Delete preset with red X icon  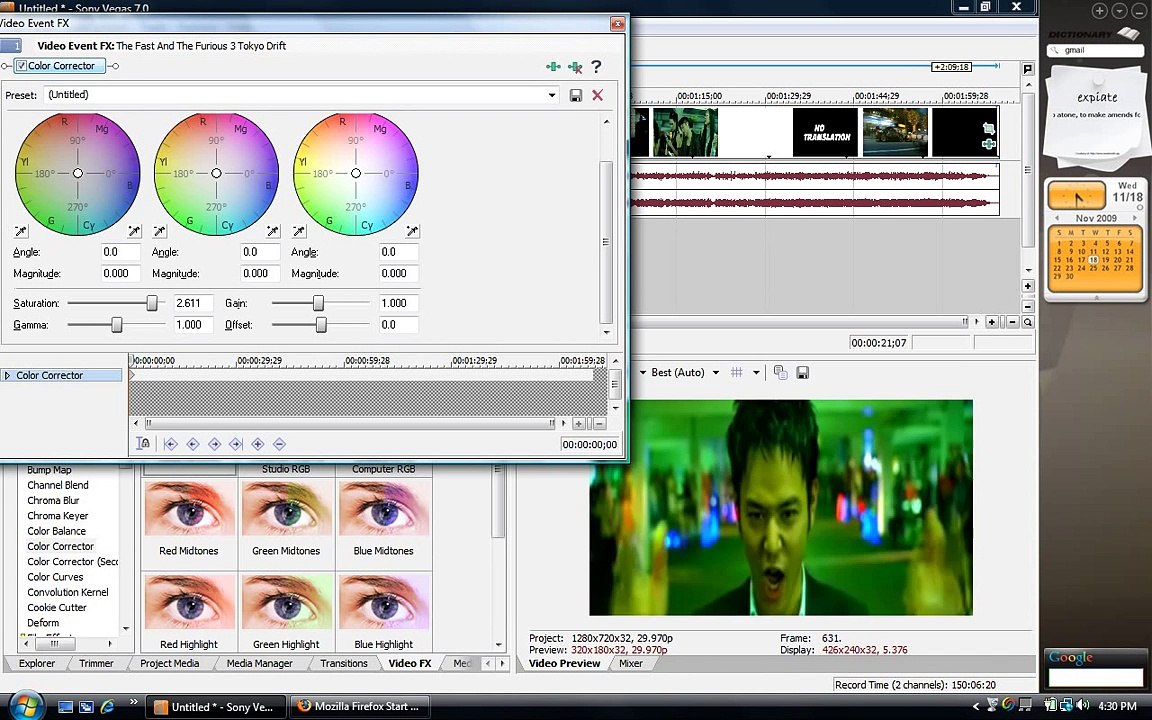click(597, 96)
